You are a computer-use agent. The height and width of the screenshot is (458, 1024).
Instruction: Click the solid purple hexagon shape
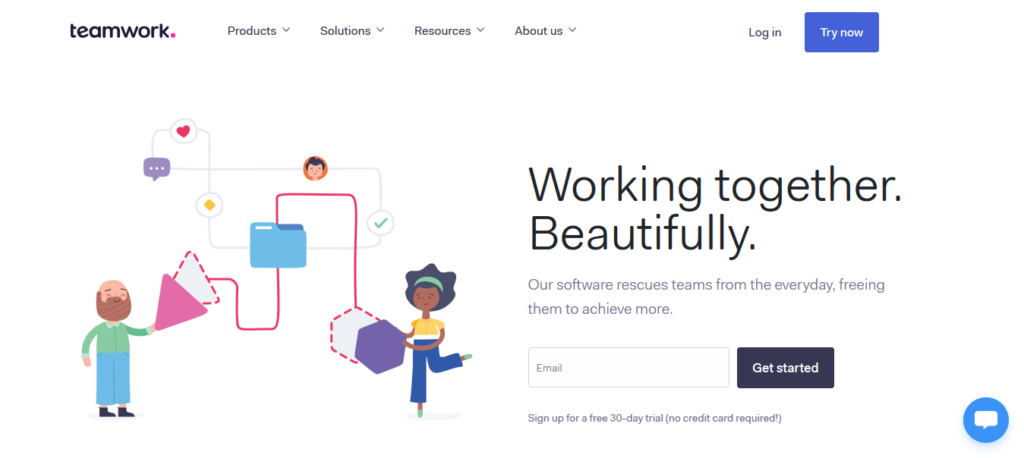(381, 346)
